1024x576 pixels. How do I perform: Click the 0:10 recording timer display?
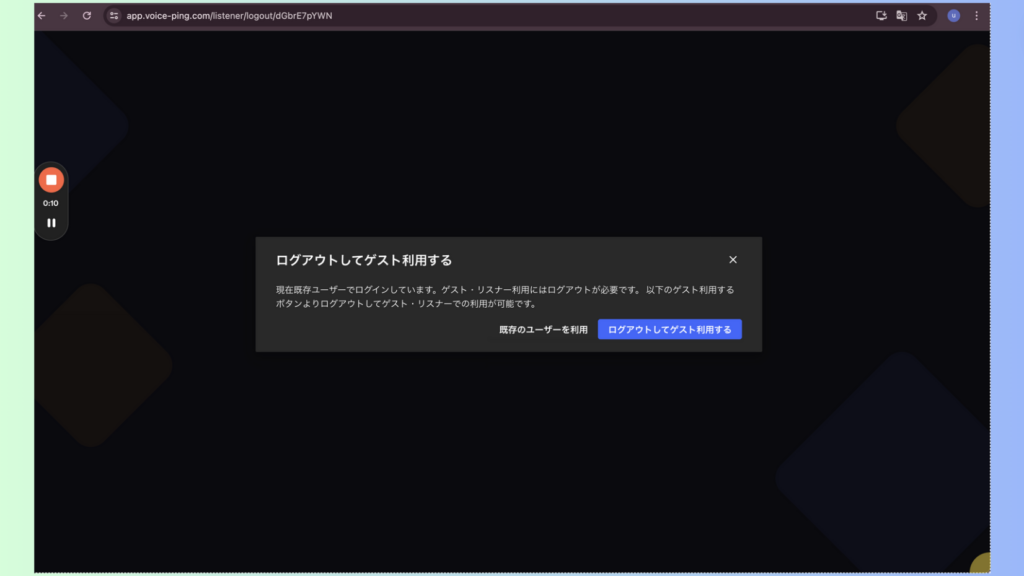pyautogui.click(x=51, y=201)
